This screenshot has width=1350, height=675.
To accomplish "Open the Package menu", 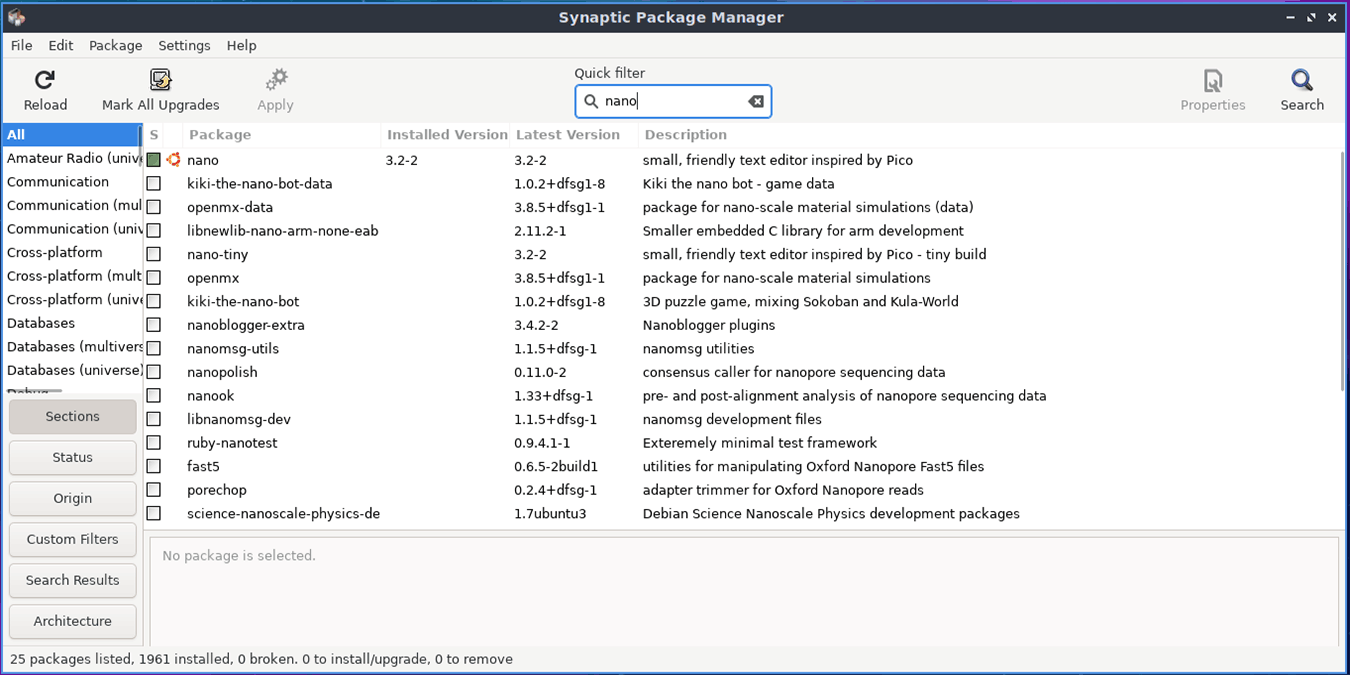I will click(x=115, y=45).
